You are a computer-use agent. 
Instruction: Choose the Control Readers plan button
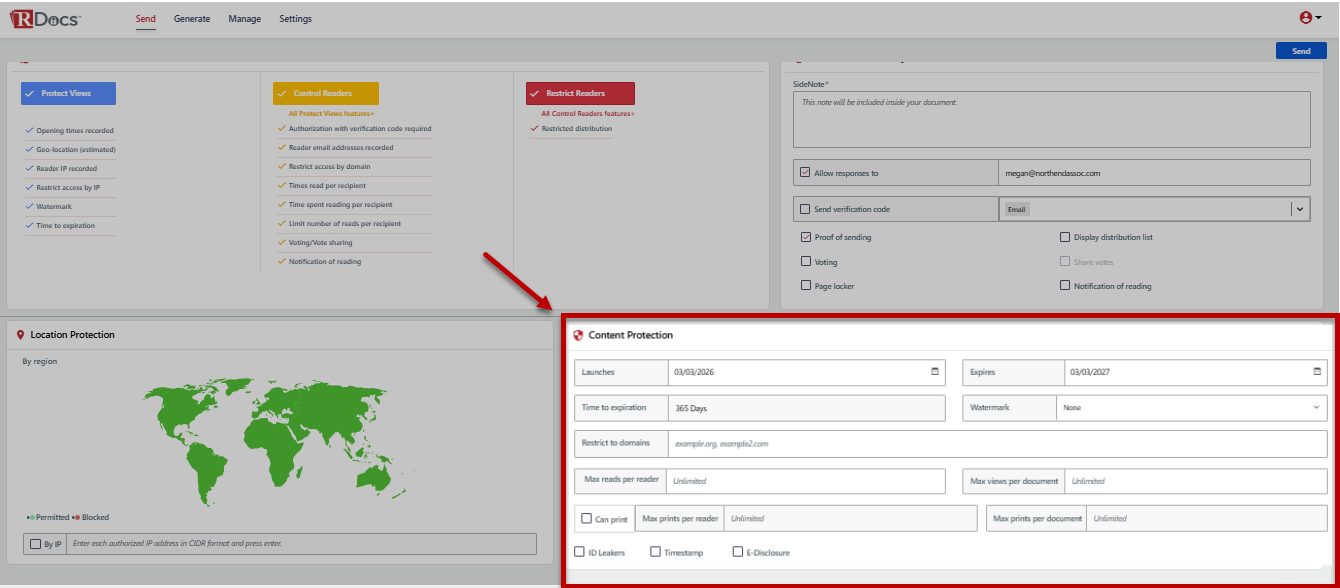[326, 93]
